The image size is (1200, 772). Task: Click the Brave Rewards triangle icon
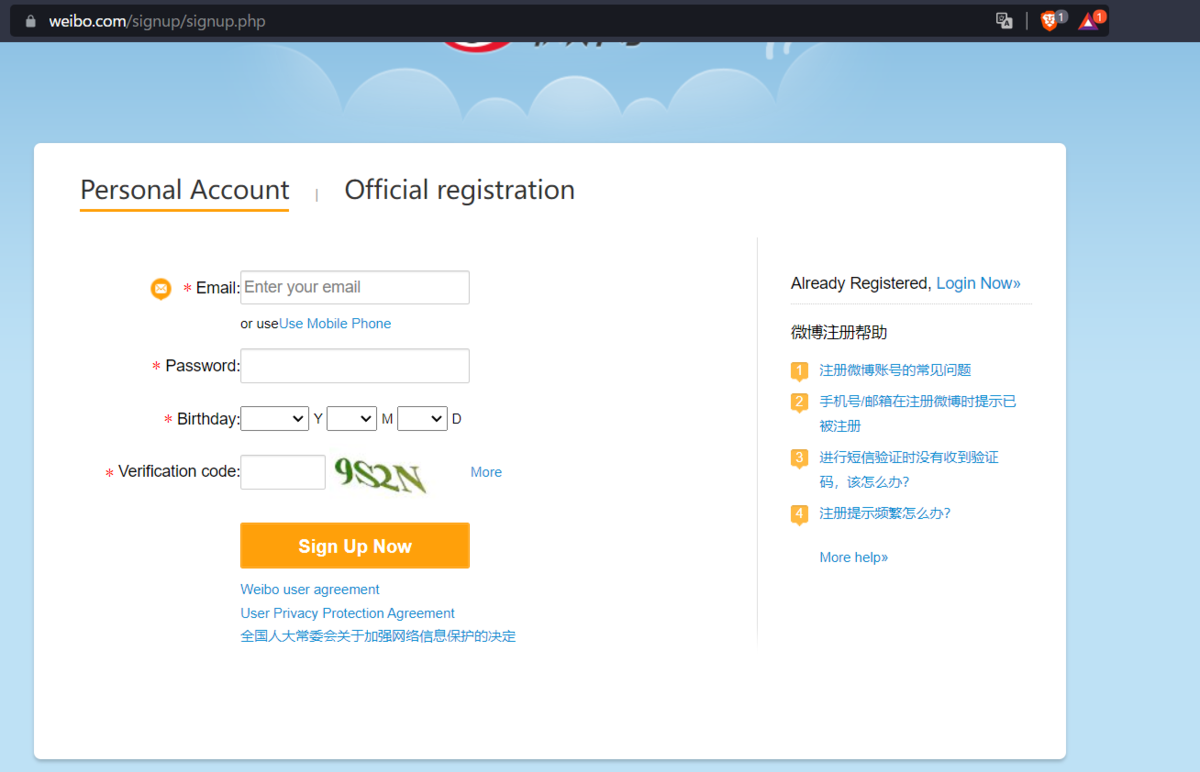(1088, 21)
